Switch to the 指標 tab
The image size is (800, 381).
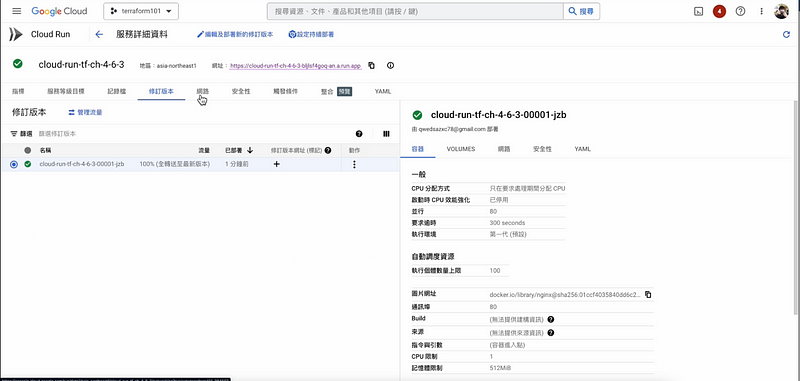tap(18, 91)
